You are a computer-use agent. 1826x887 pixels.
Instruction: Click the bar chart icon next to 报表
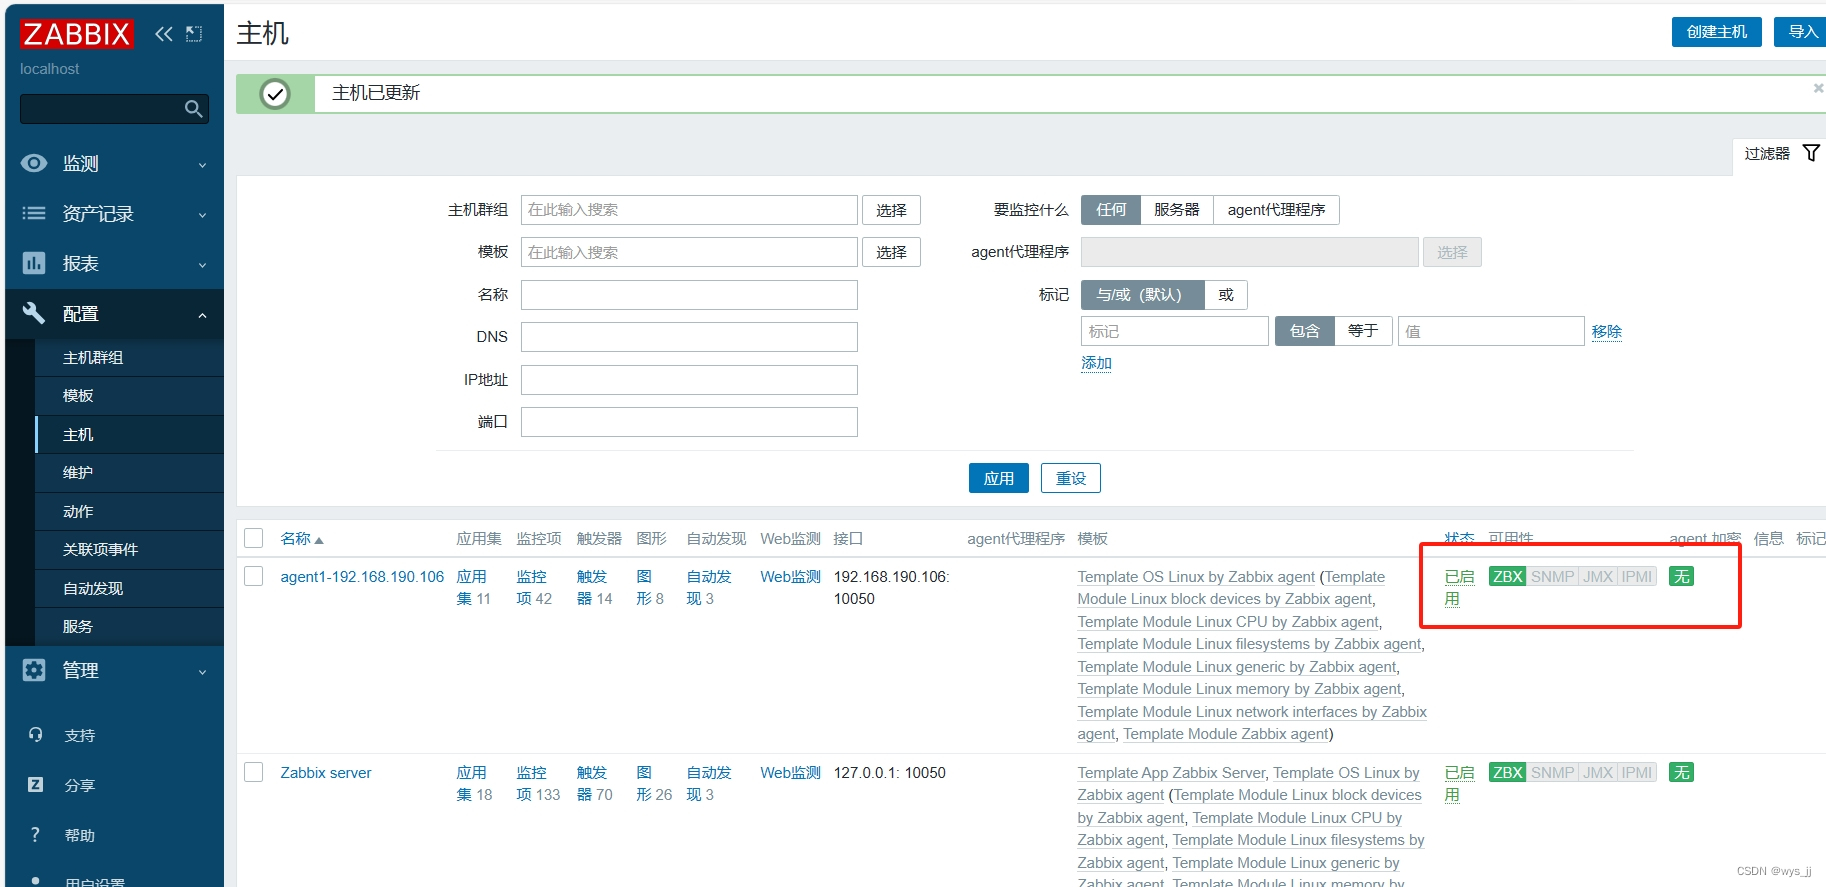coord(34,263)
